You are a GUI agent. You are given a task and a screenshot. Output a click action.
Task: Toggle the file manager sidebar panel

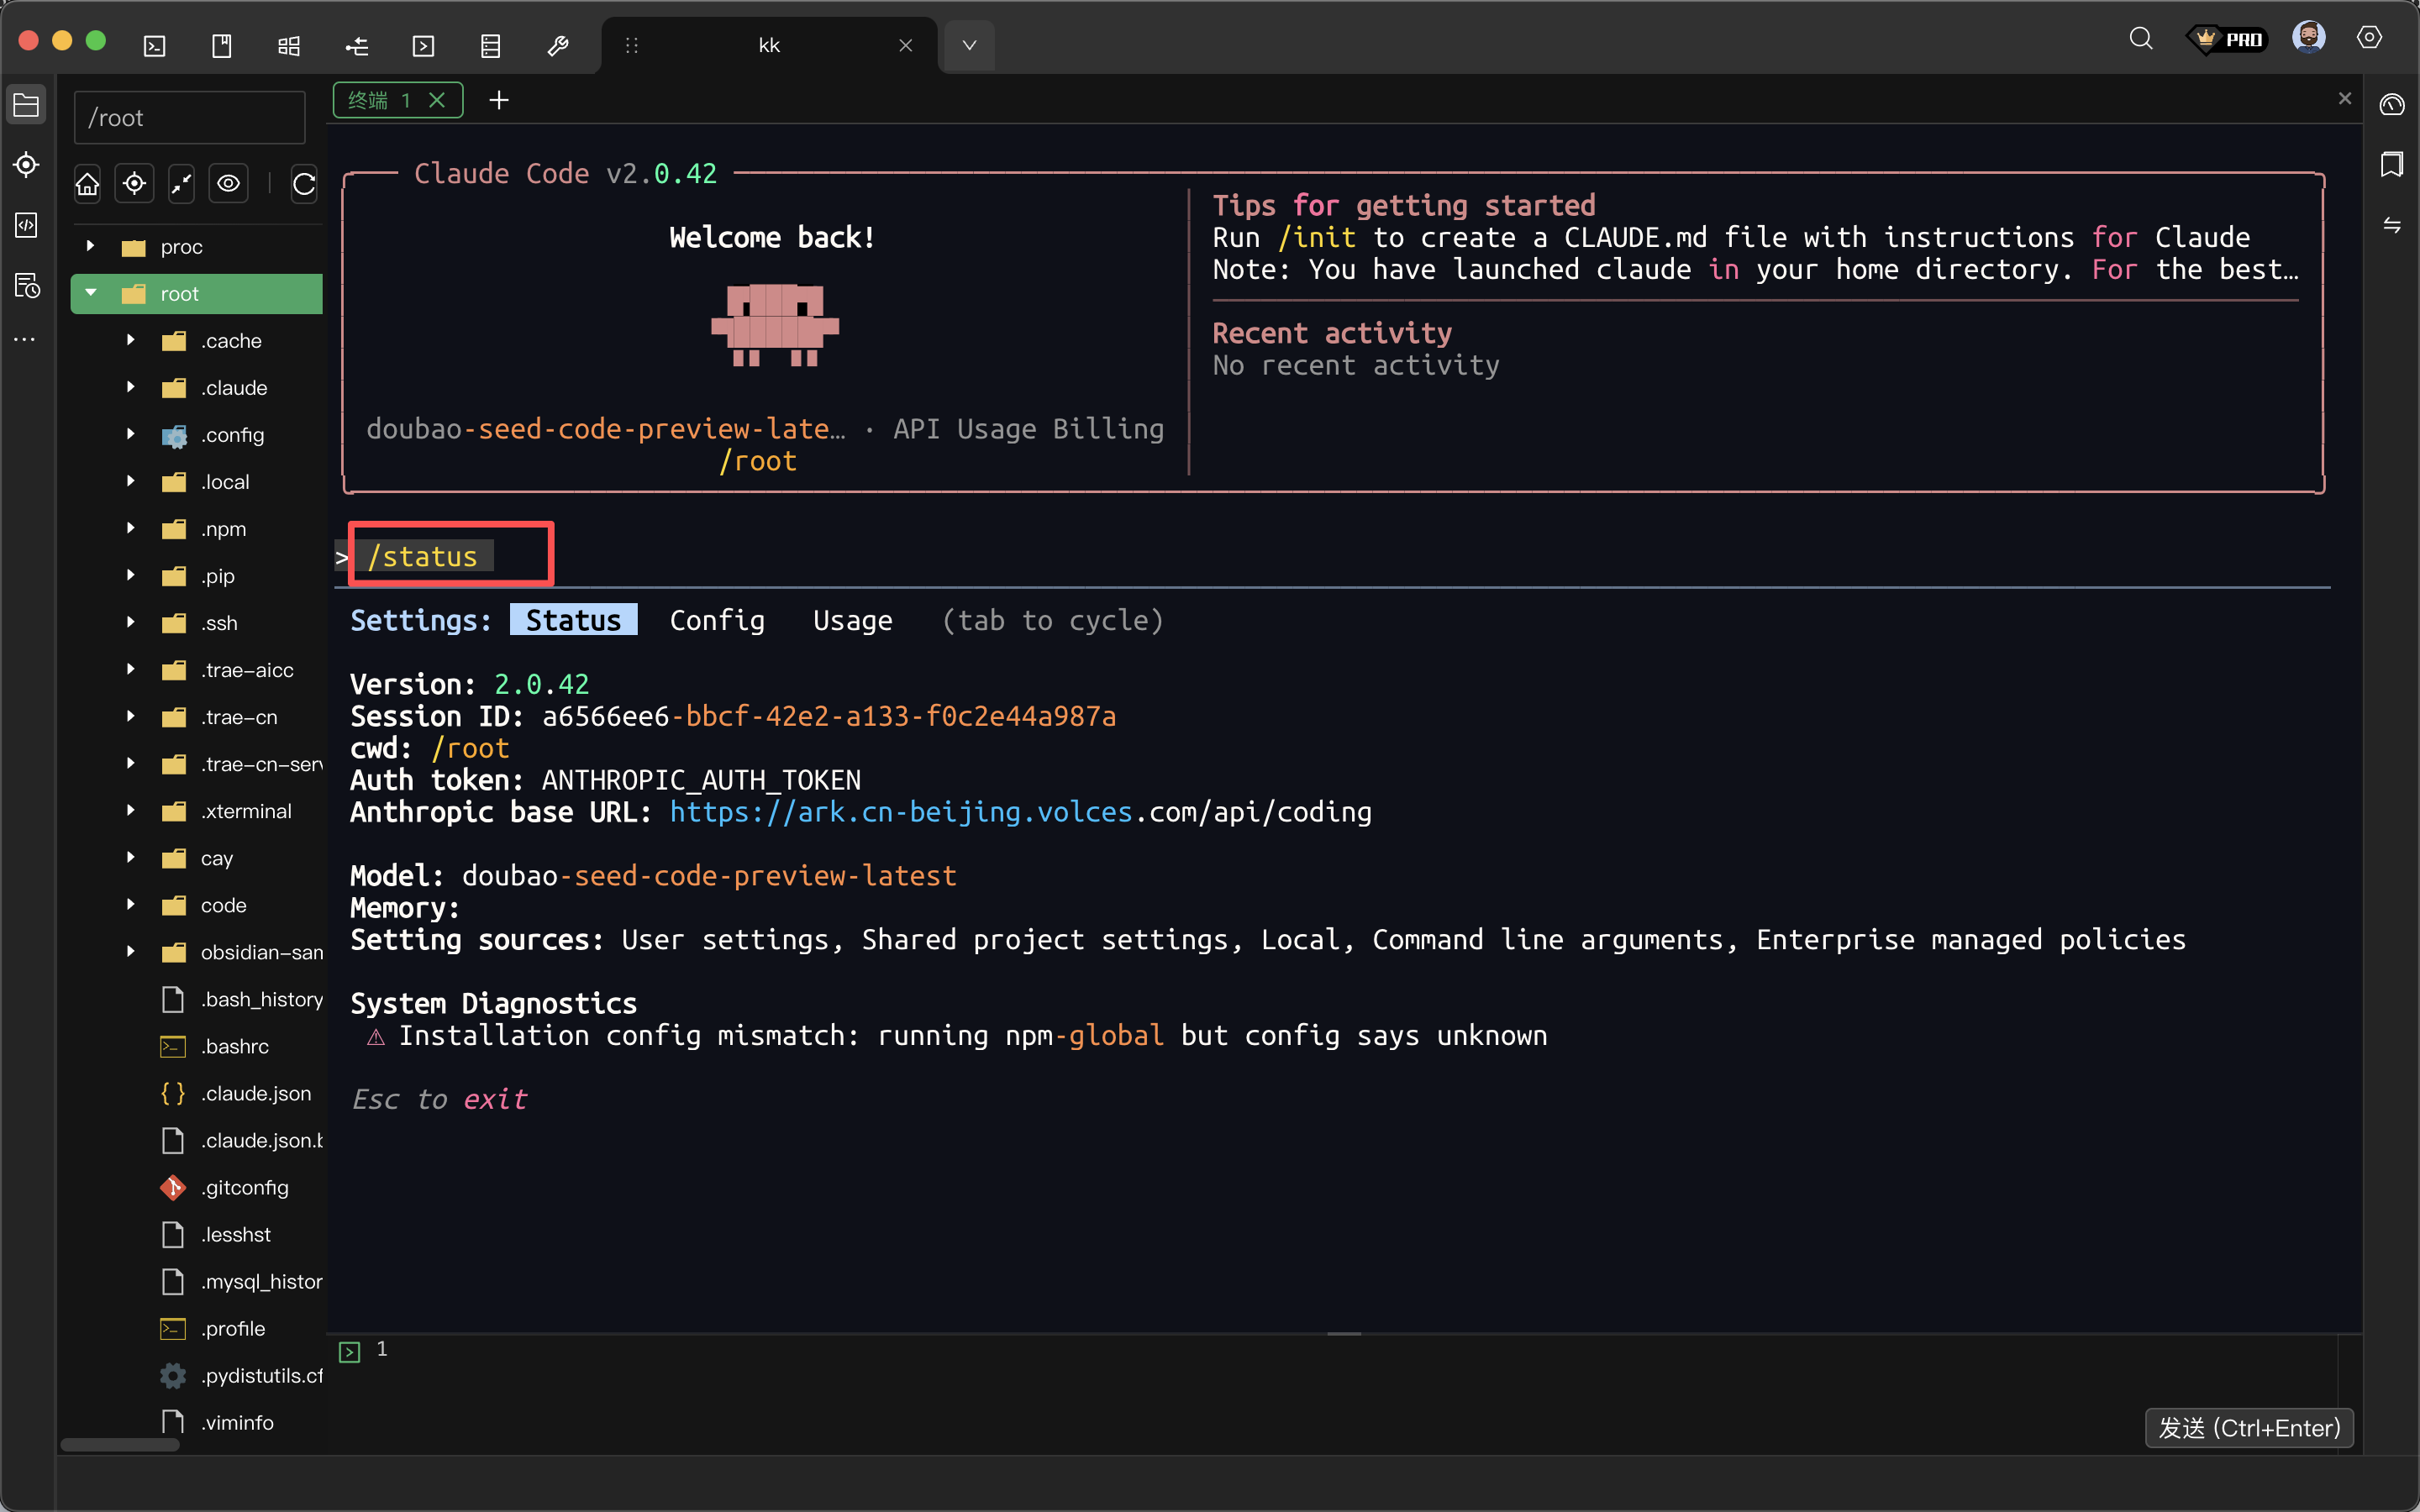point(27,105)
